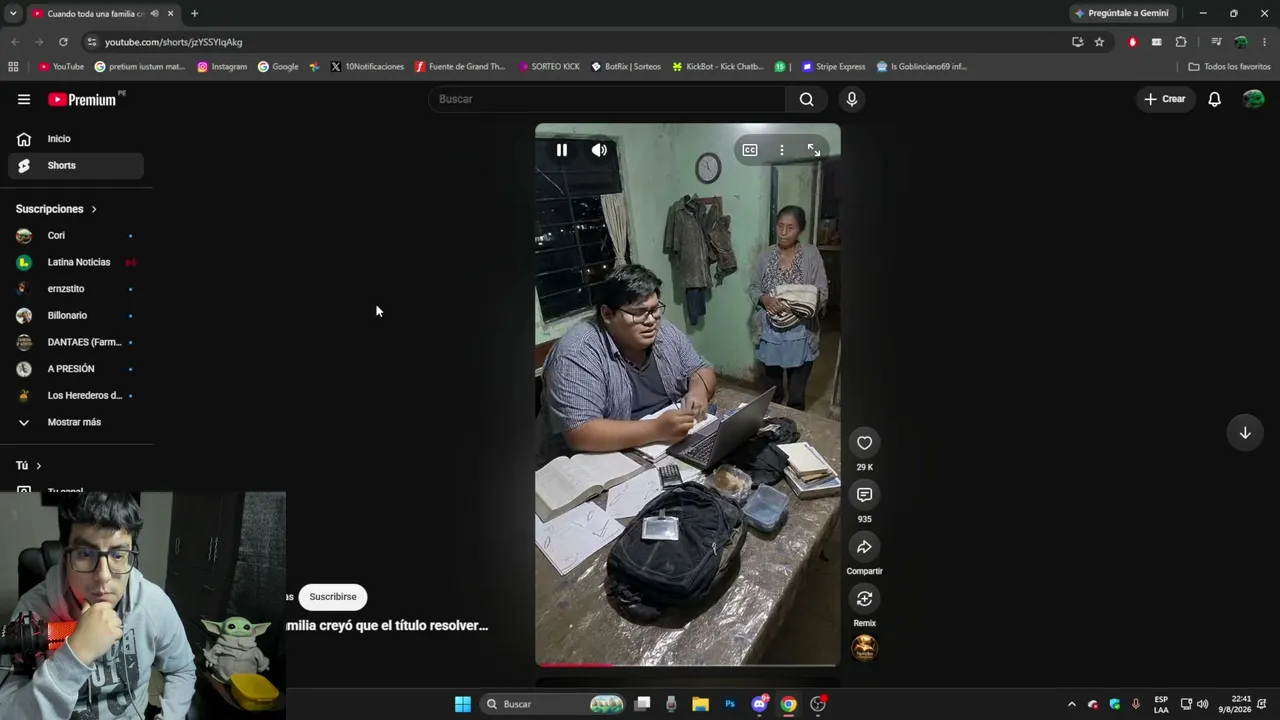The height and width of the screenshot is (720, 1280).
Task: Open the three-dot options on the Short
Action: [782, 150]
